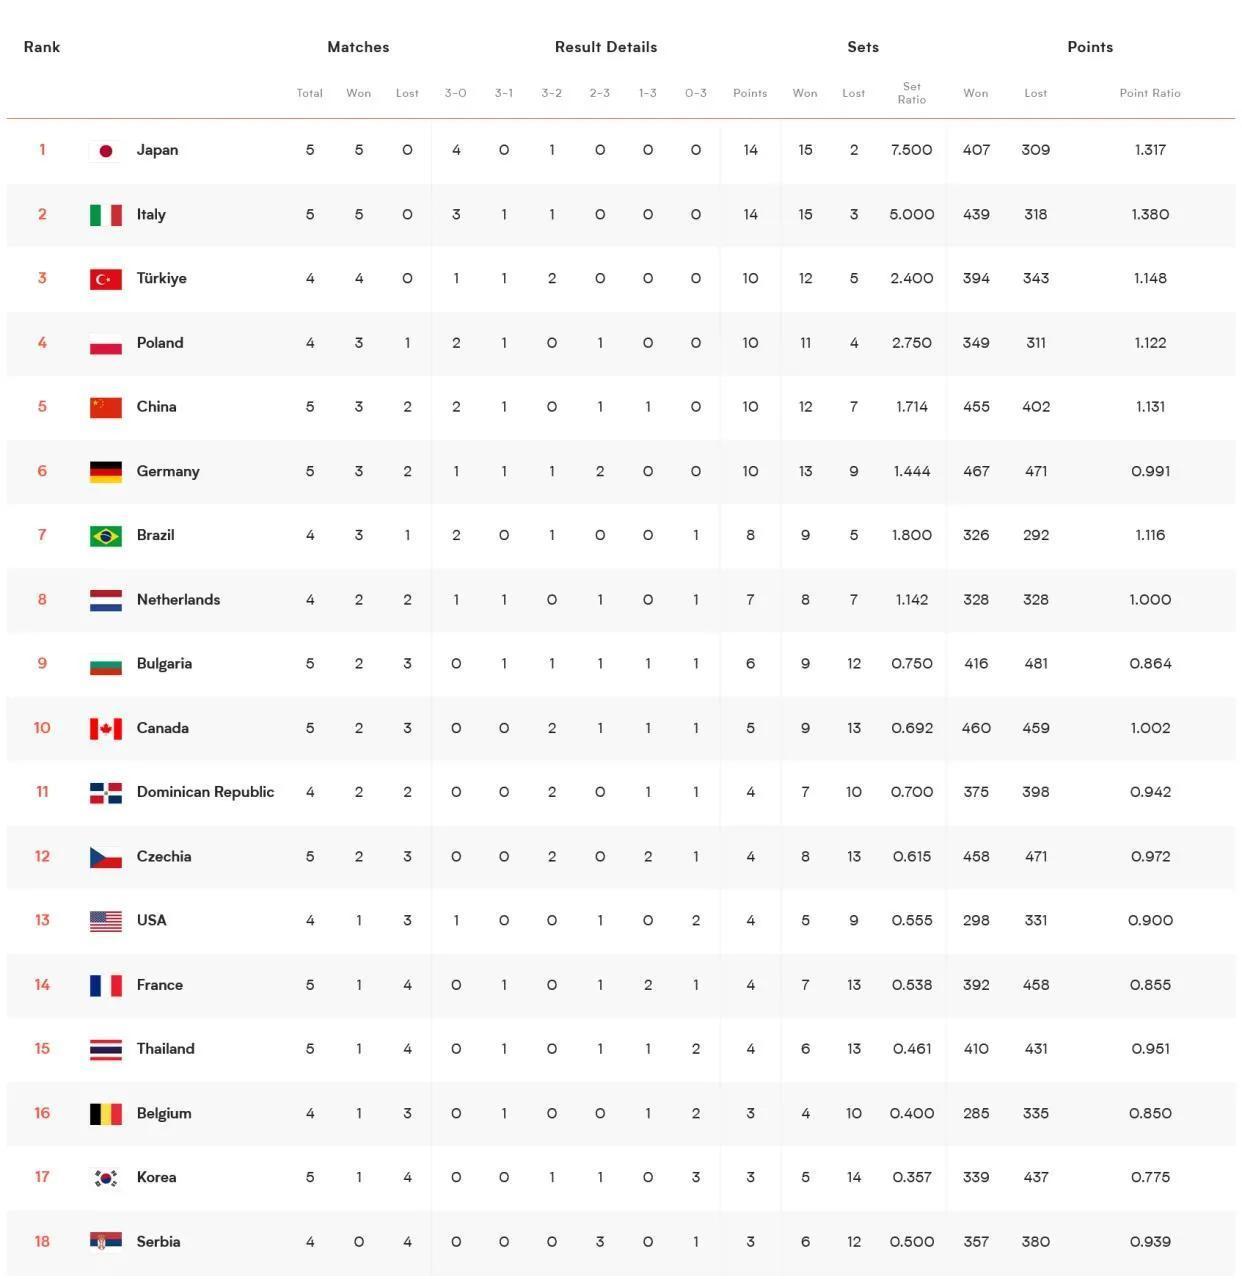Click the Matches column group header
The width and height of the screenshot is (1242, 1282).
tap(358, 47)
